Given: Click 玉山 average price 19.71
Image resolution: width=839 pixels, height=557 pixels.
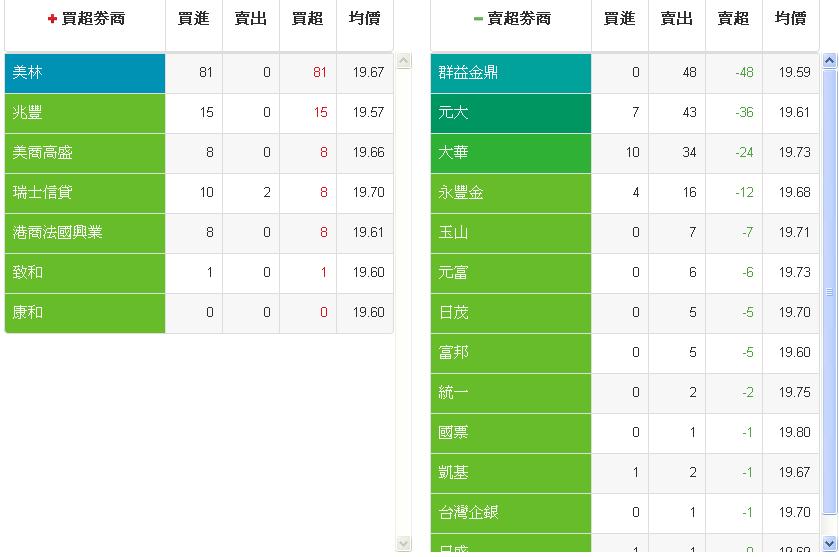Looking at the screenshot, I should [795, 232].
